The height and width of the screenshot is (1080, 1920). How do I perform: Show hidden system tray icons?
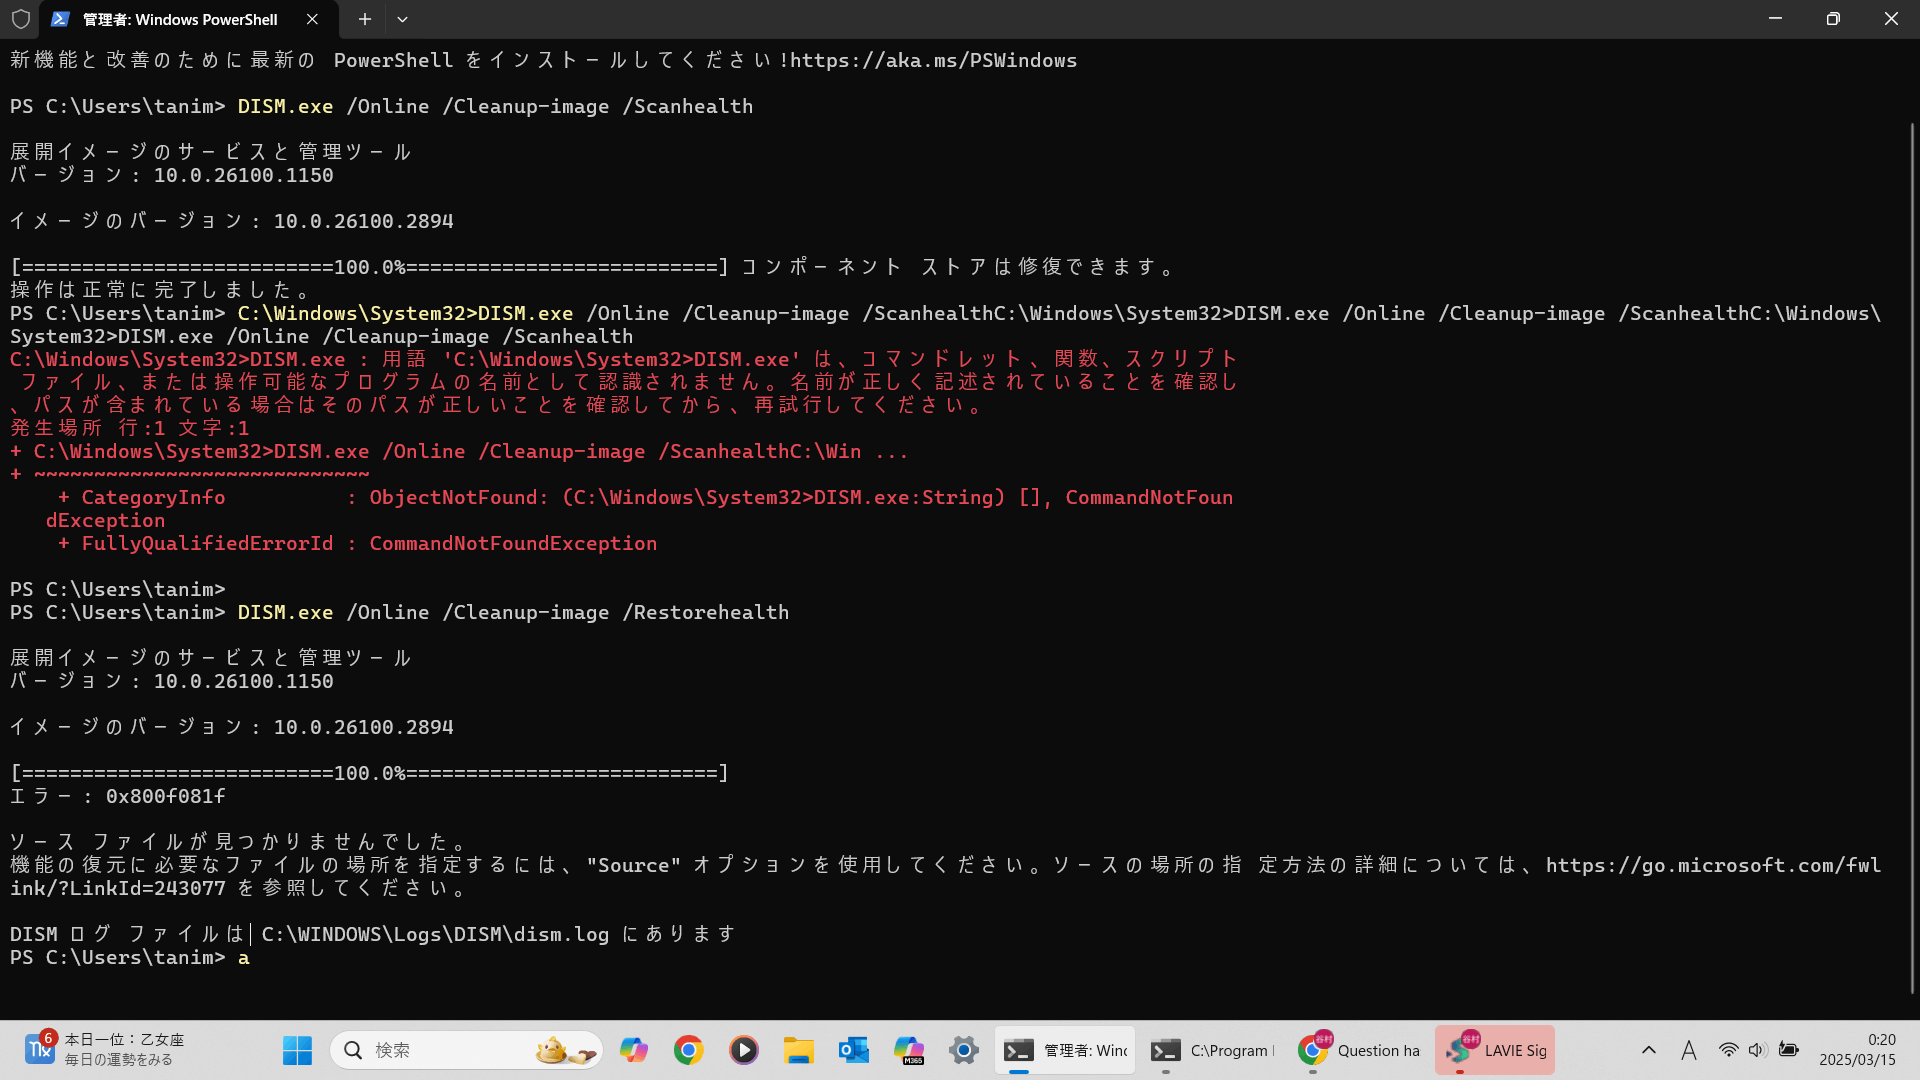click(x=1648, y=1050)
